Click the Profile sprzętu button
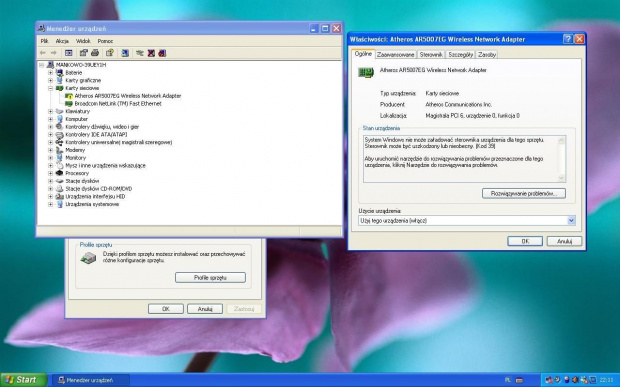 click(x=210, y=278)
